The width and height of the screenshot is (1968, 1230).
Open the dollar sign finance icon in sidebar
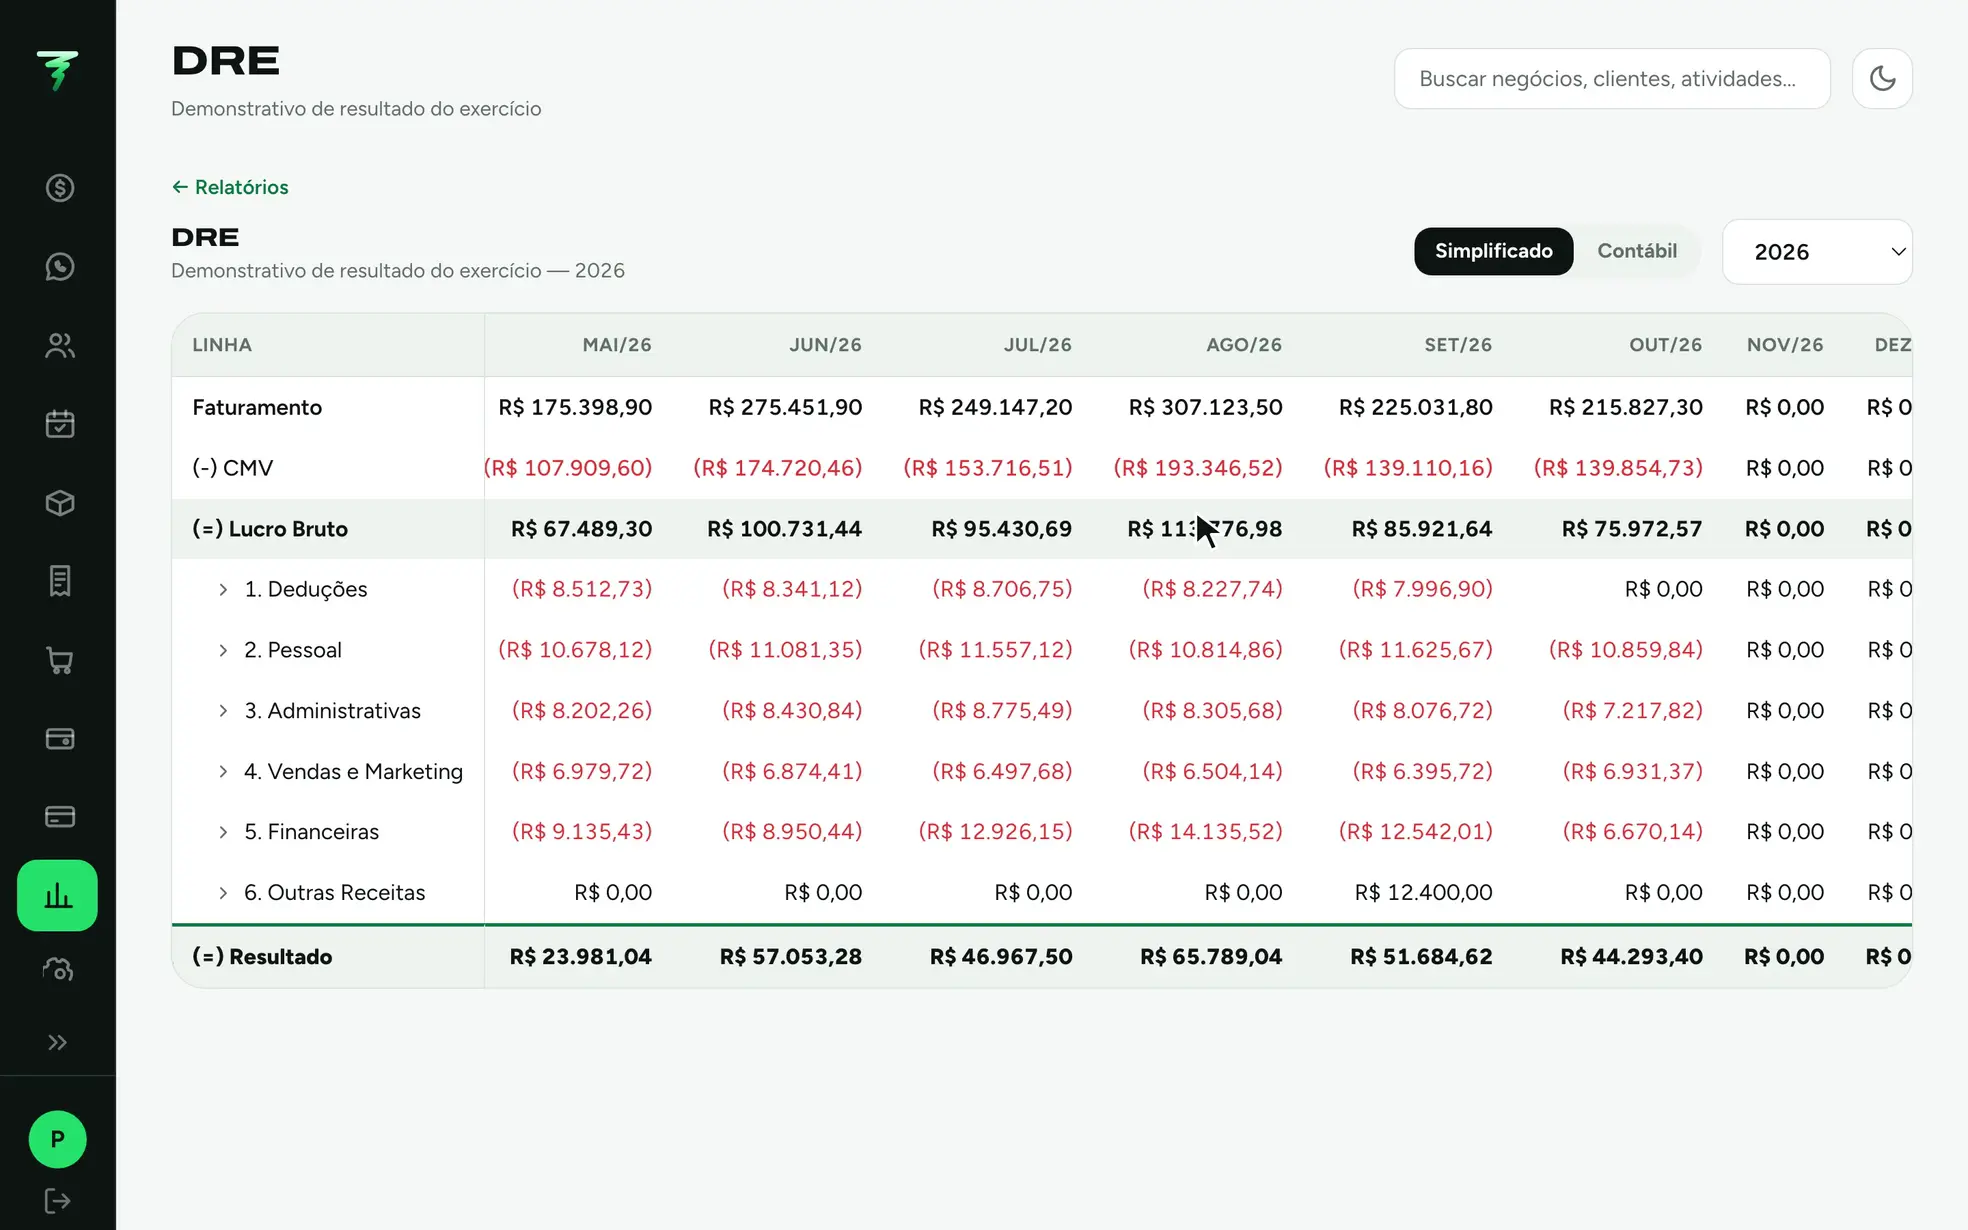[59, 187]
